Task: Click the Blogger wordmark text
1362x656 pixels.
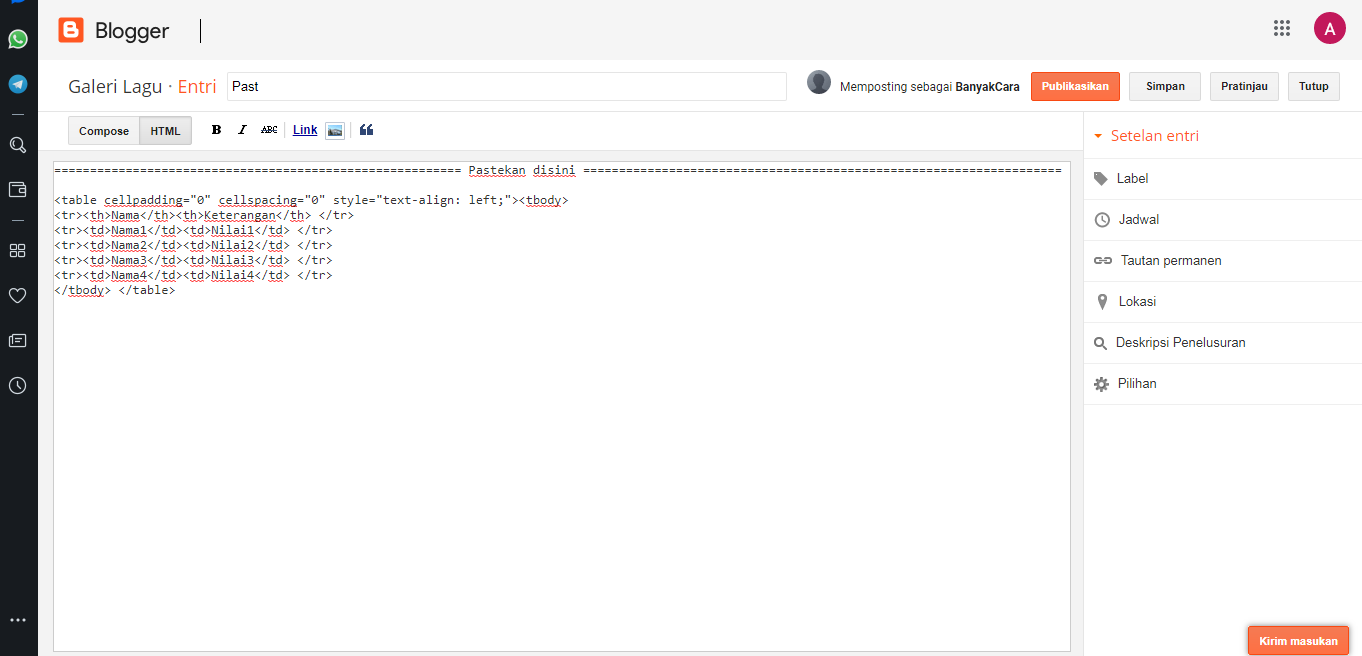Action: (x=132, y=31)
